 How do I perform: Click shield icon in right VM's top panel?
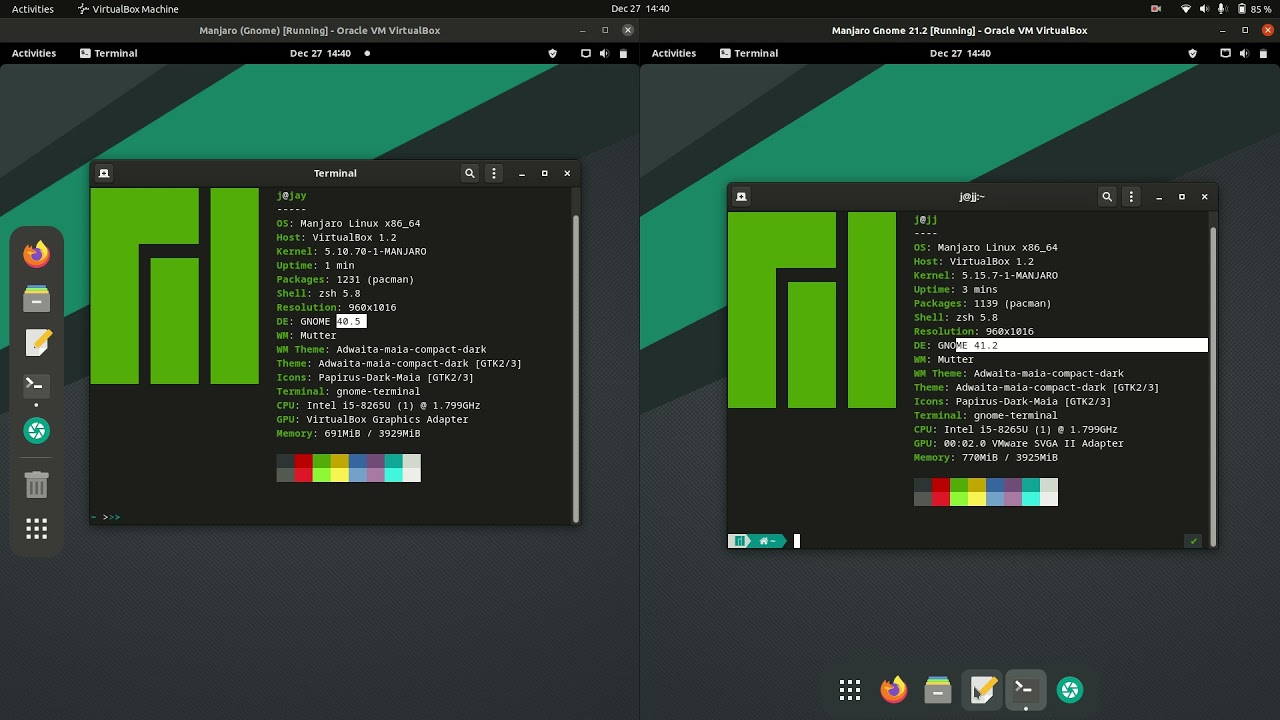1192,53
